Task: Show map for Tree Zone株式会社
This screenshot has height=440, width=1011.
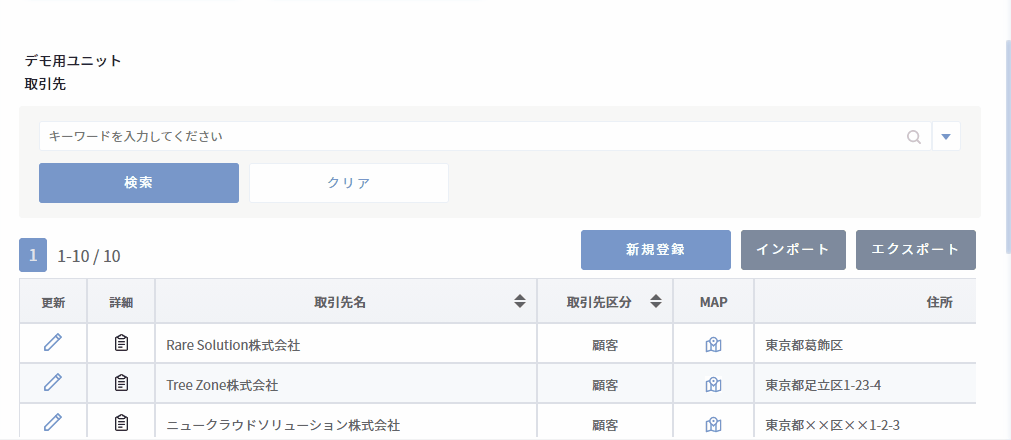Action: (713, 385)
